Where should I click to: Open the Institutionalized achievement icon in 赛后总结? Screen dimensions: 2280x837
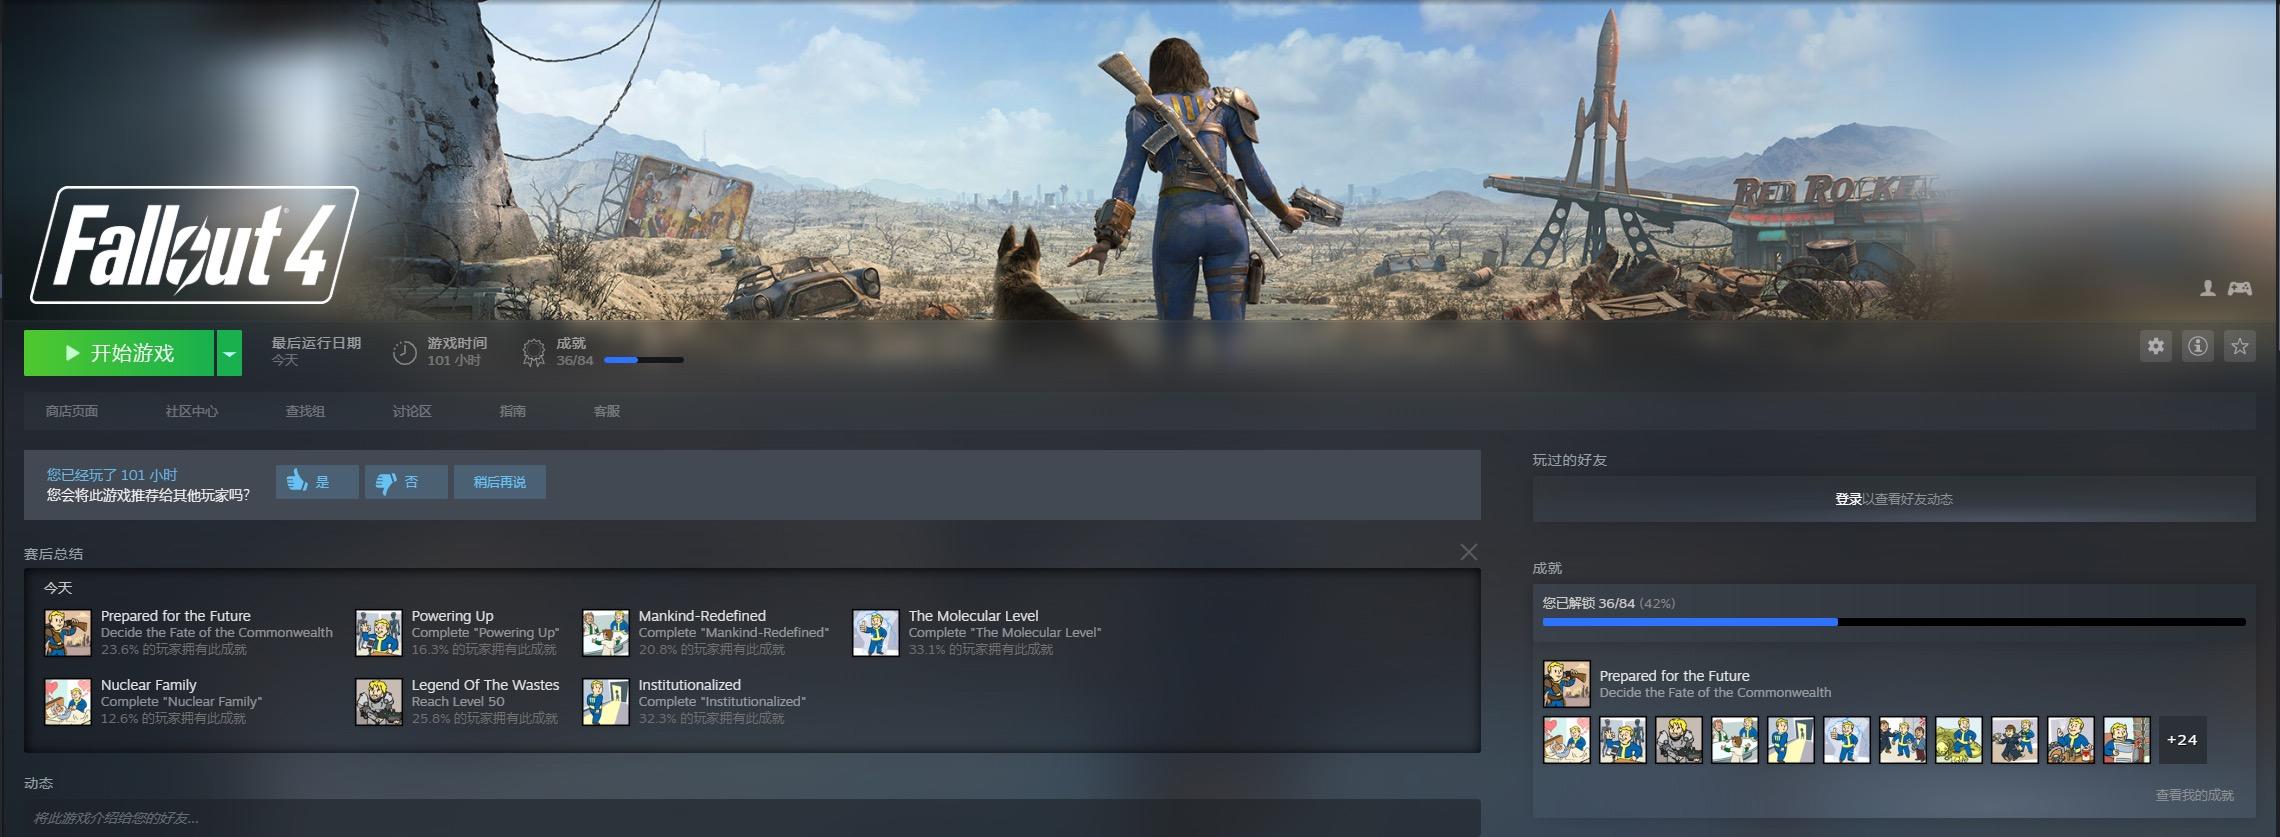click(606, 701)
